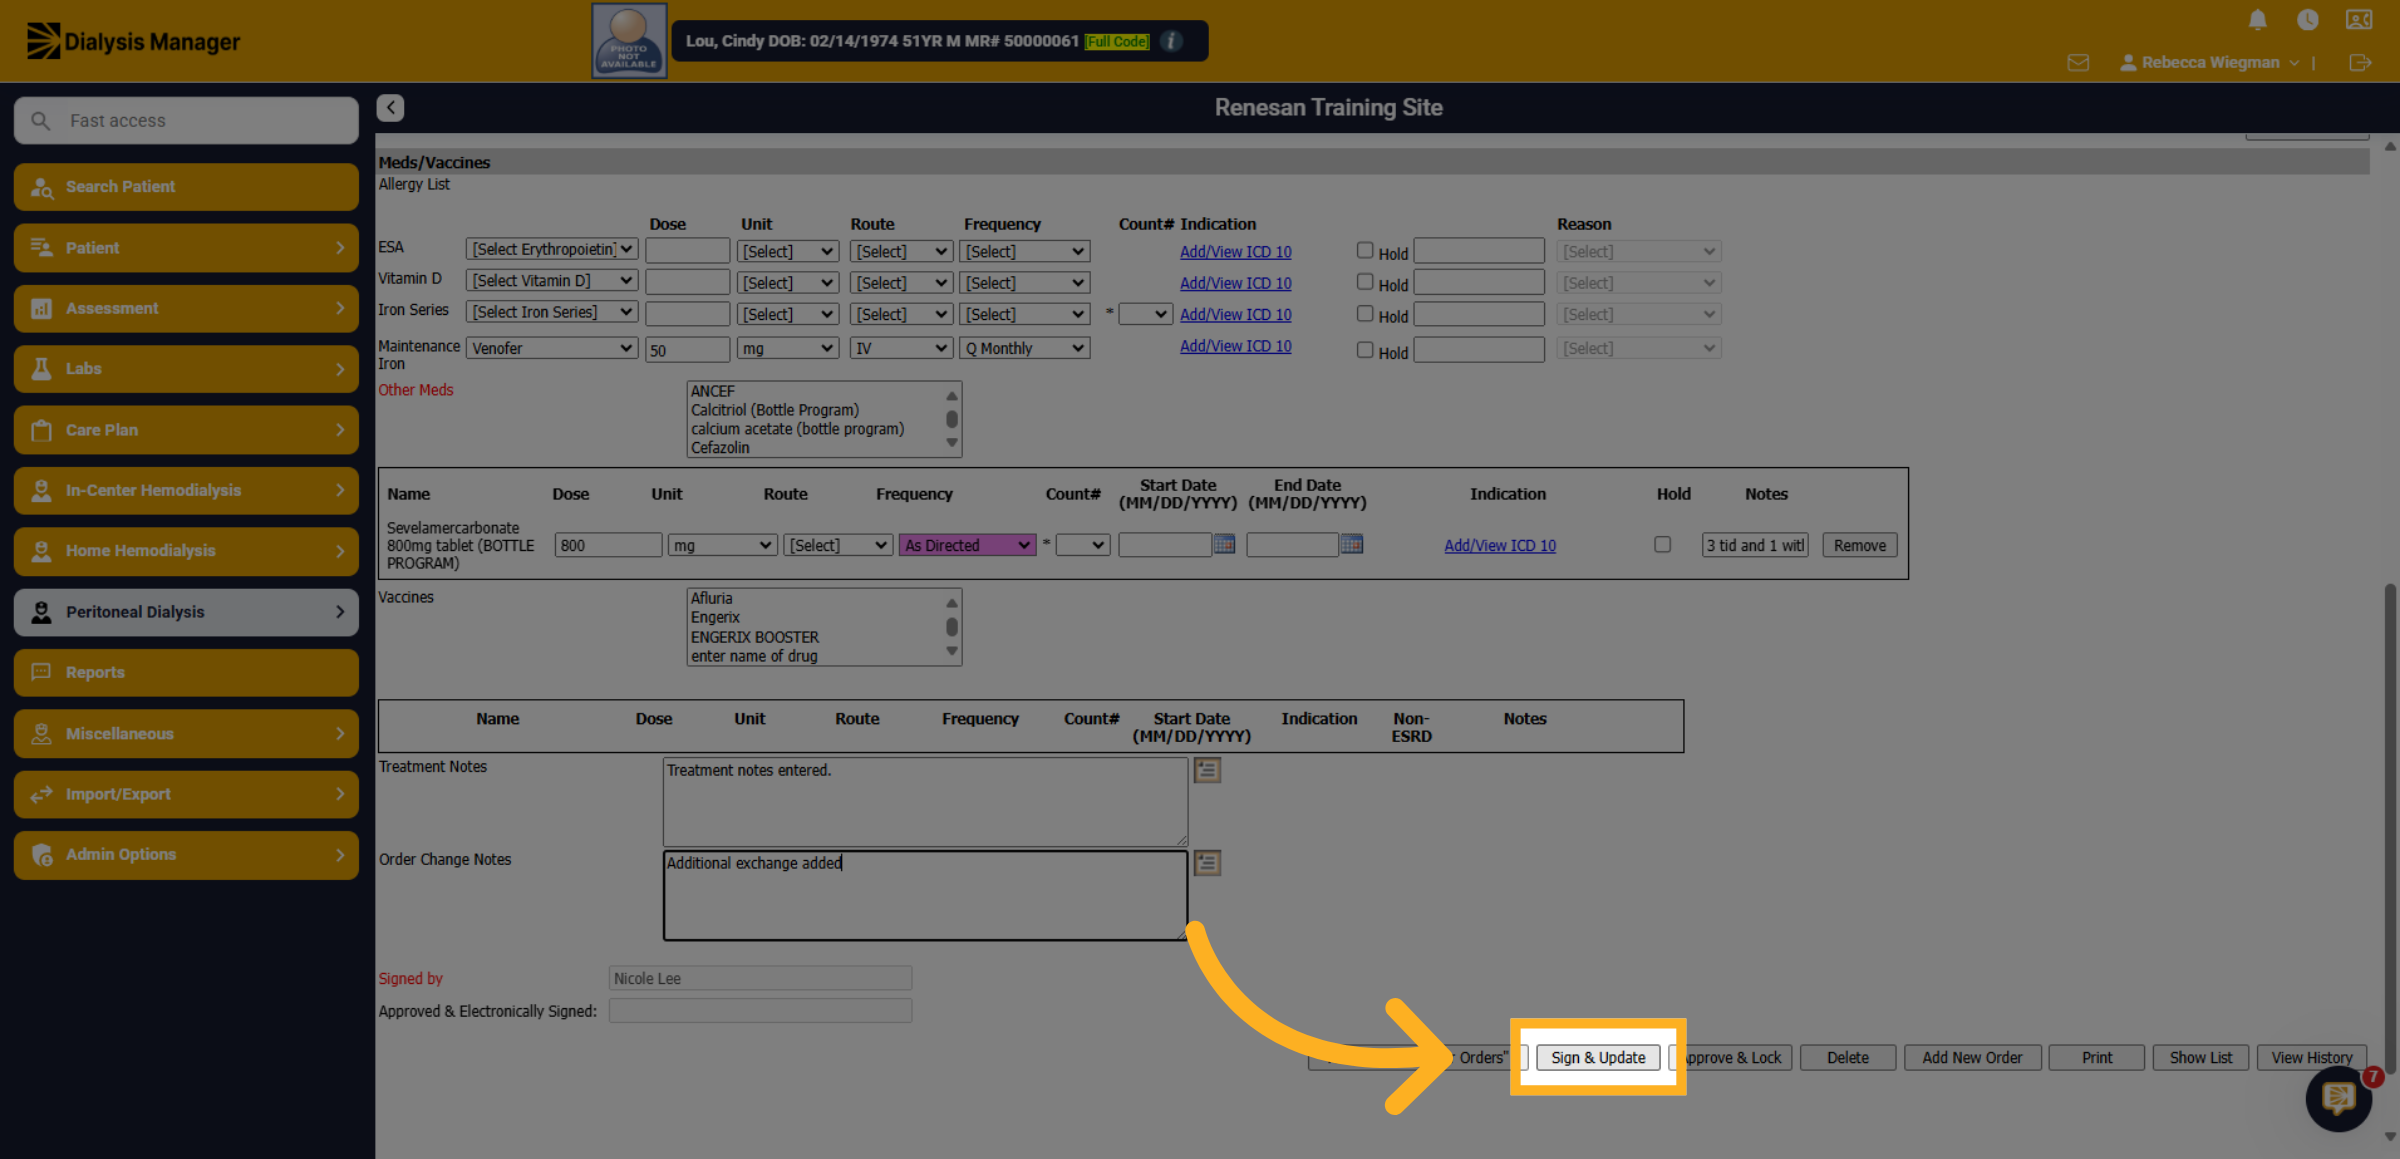Click the clock history icon in header
2400x1159 pixels.
click(x=2307, y=20)
